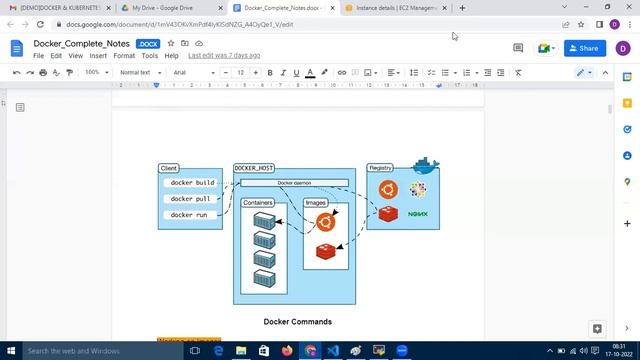Decrease the font size
640x360 pixels.
(226, 73)
